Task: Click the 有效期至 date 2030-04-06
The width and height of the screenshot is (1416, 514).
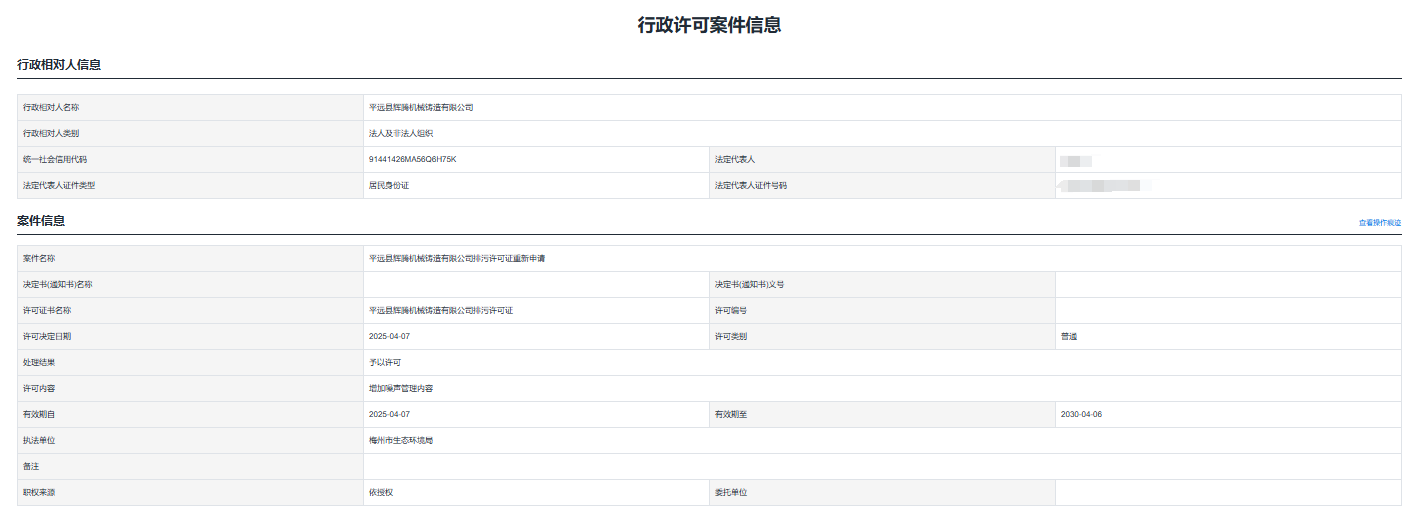Action: 1081,414
